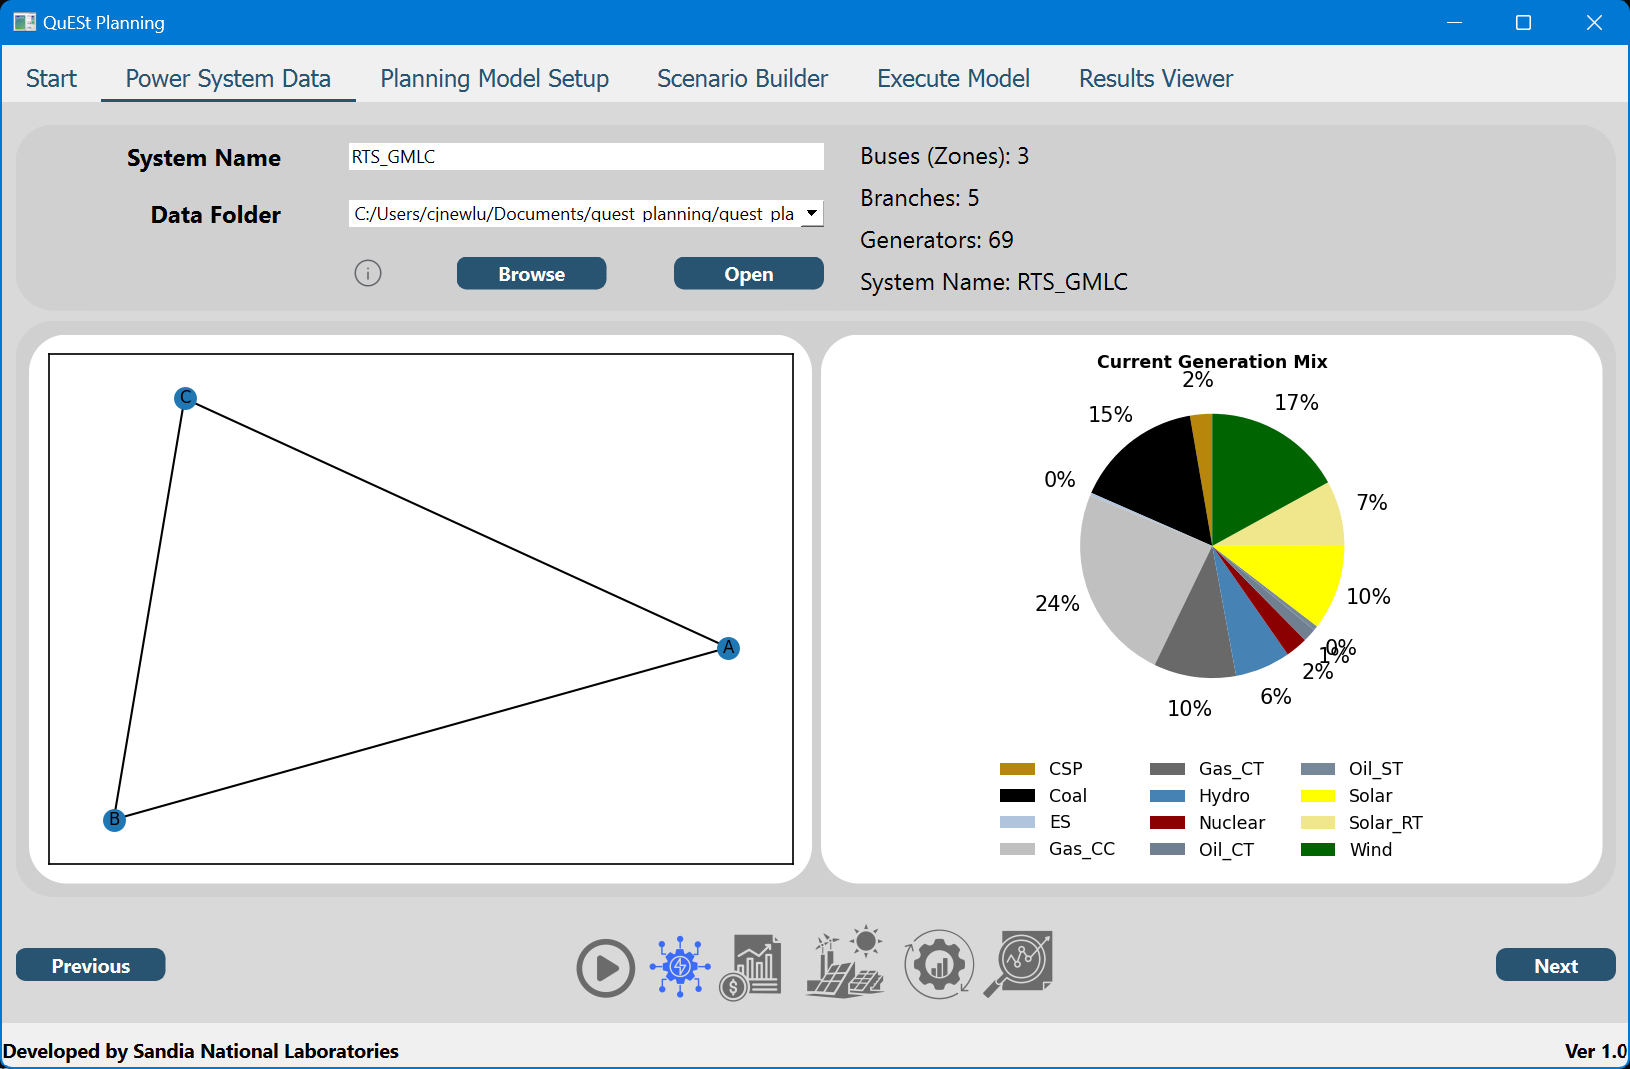
Task: Click the Gas_CT legend color swatch
Action: [x=1167, y=769]
